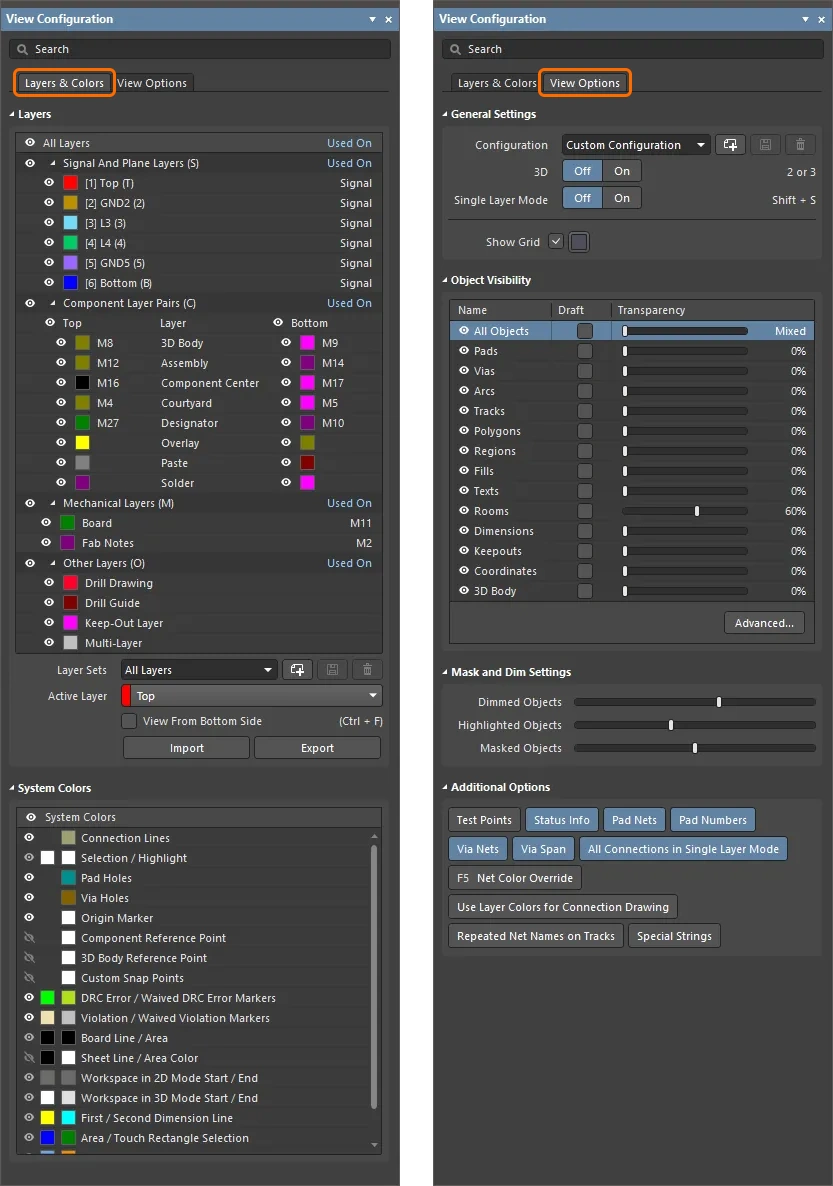The image size is (833, 1186).
Task: Collapse Object Visibility section
Action: [x=445, y=281]
